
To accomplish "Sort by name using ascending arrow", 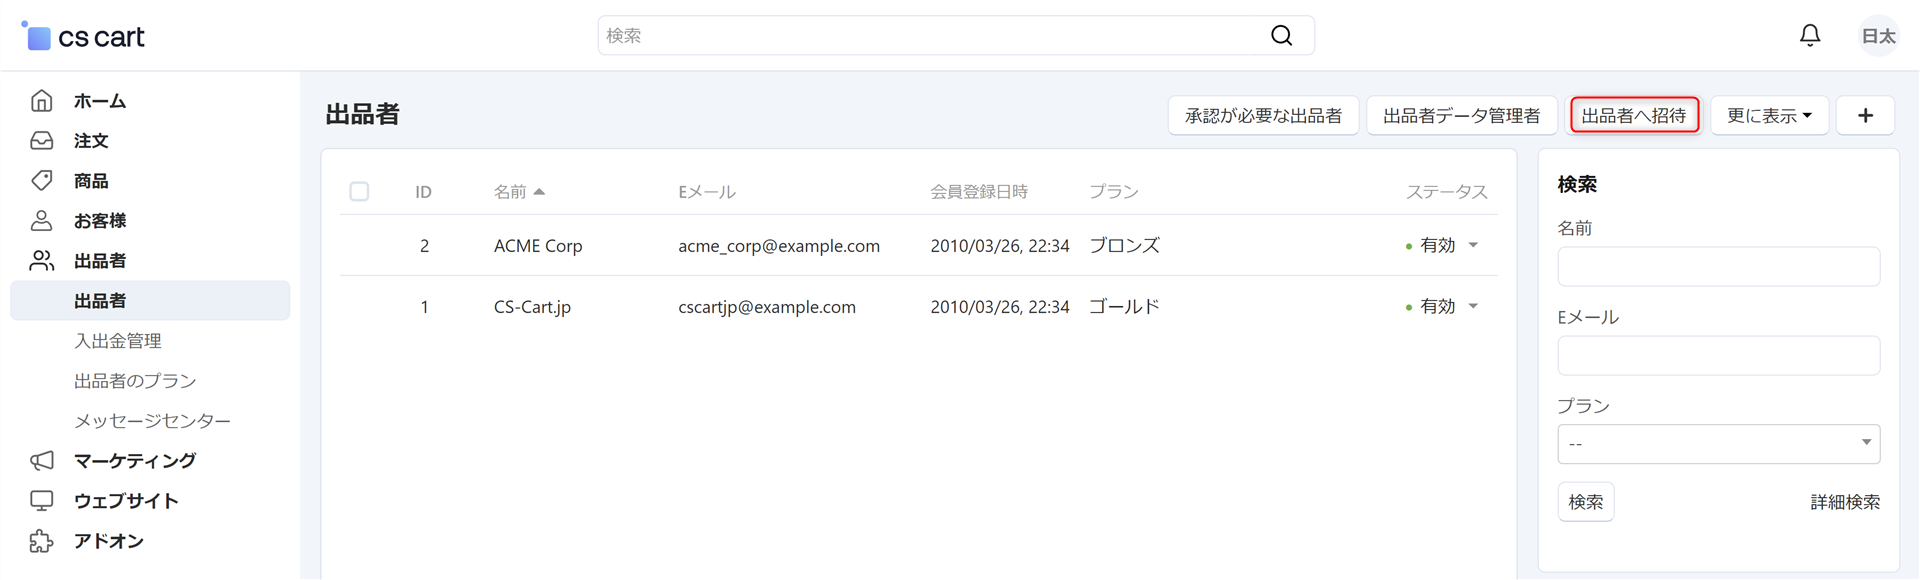I will pos(539,192).
